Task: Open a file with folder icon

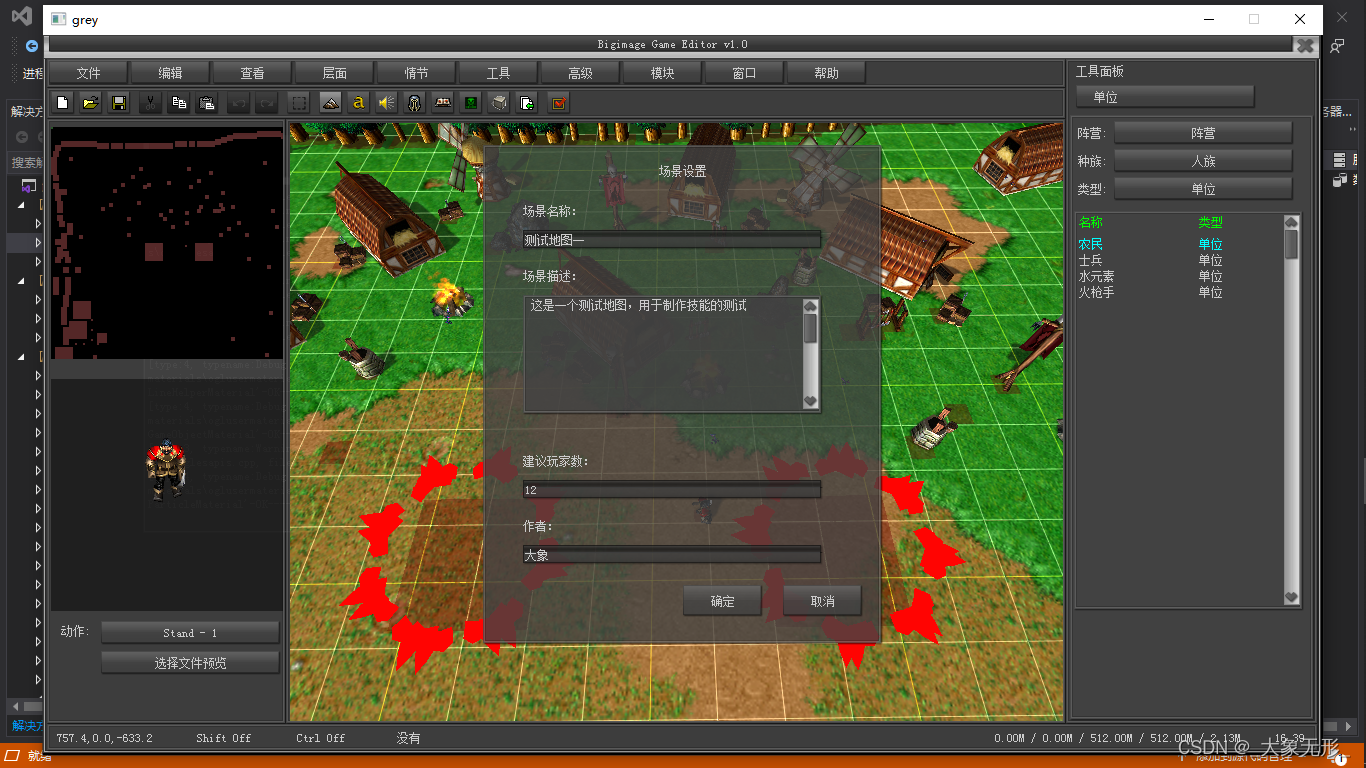Action: 90,102
